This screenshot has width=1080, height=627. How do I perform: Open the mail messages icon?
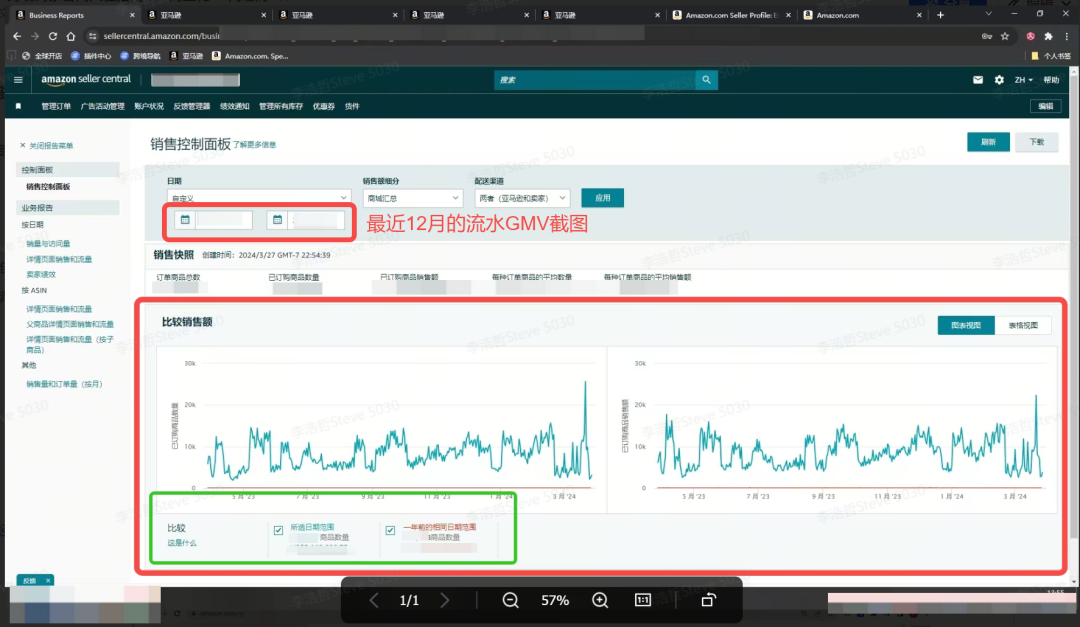(x=978, y=80)
